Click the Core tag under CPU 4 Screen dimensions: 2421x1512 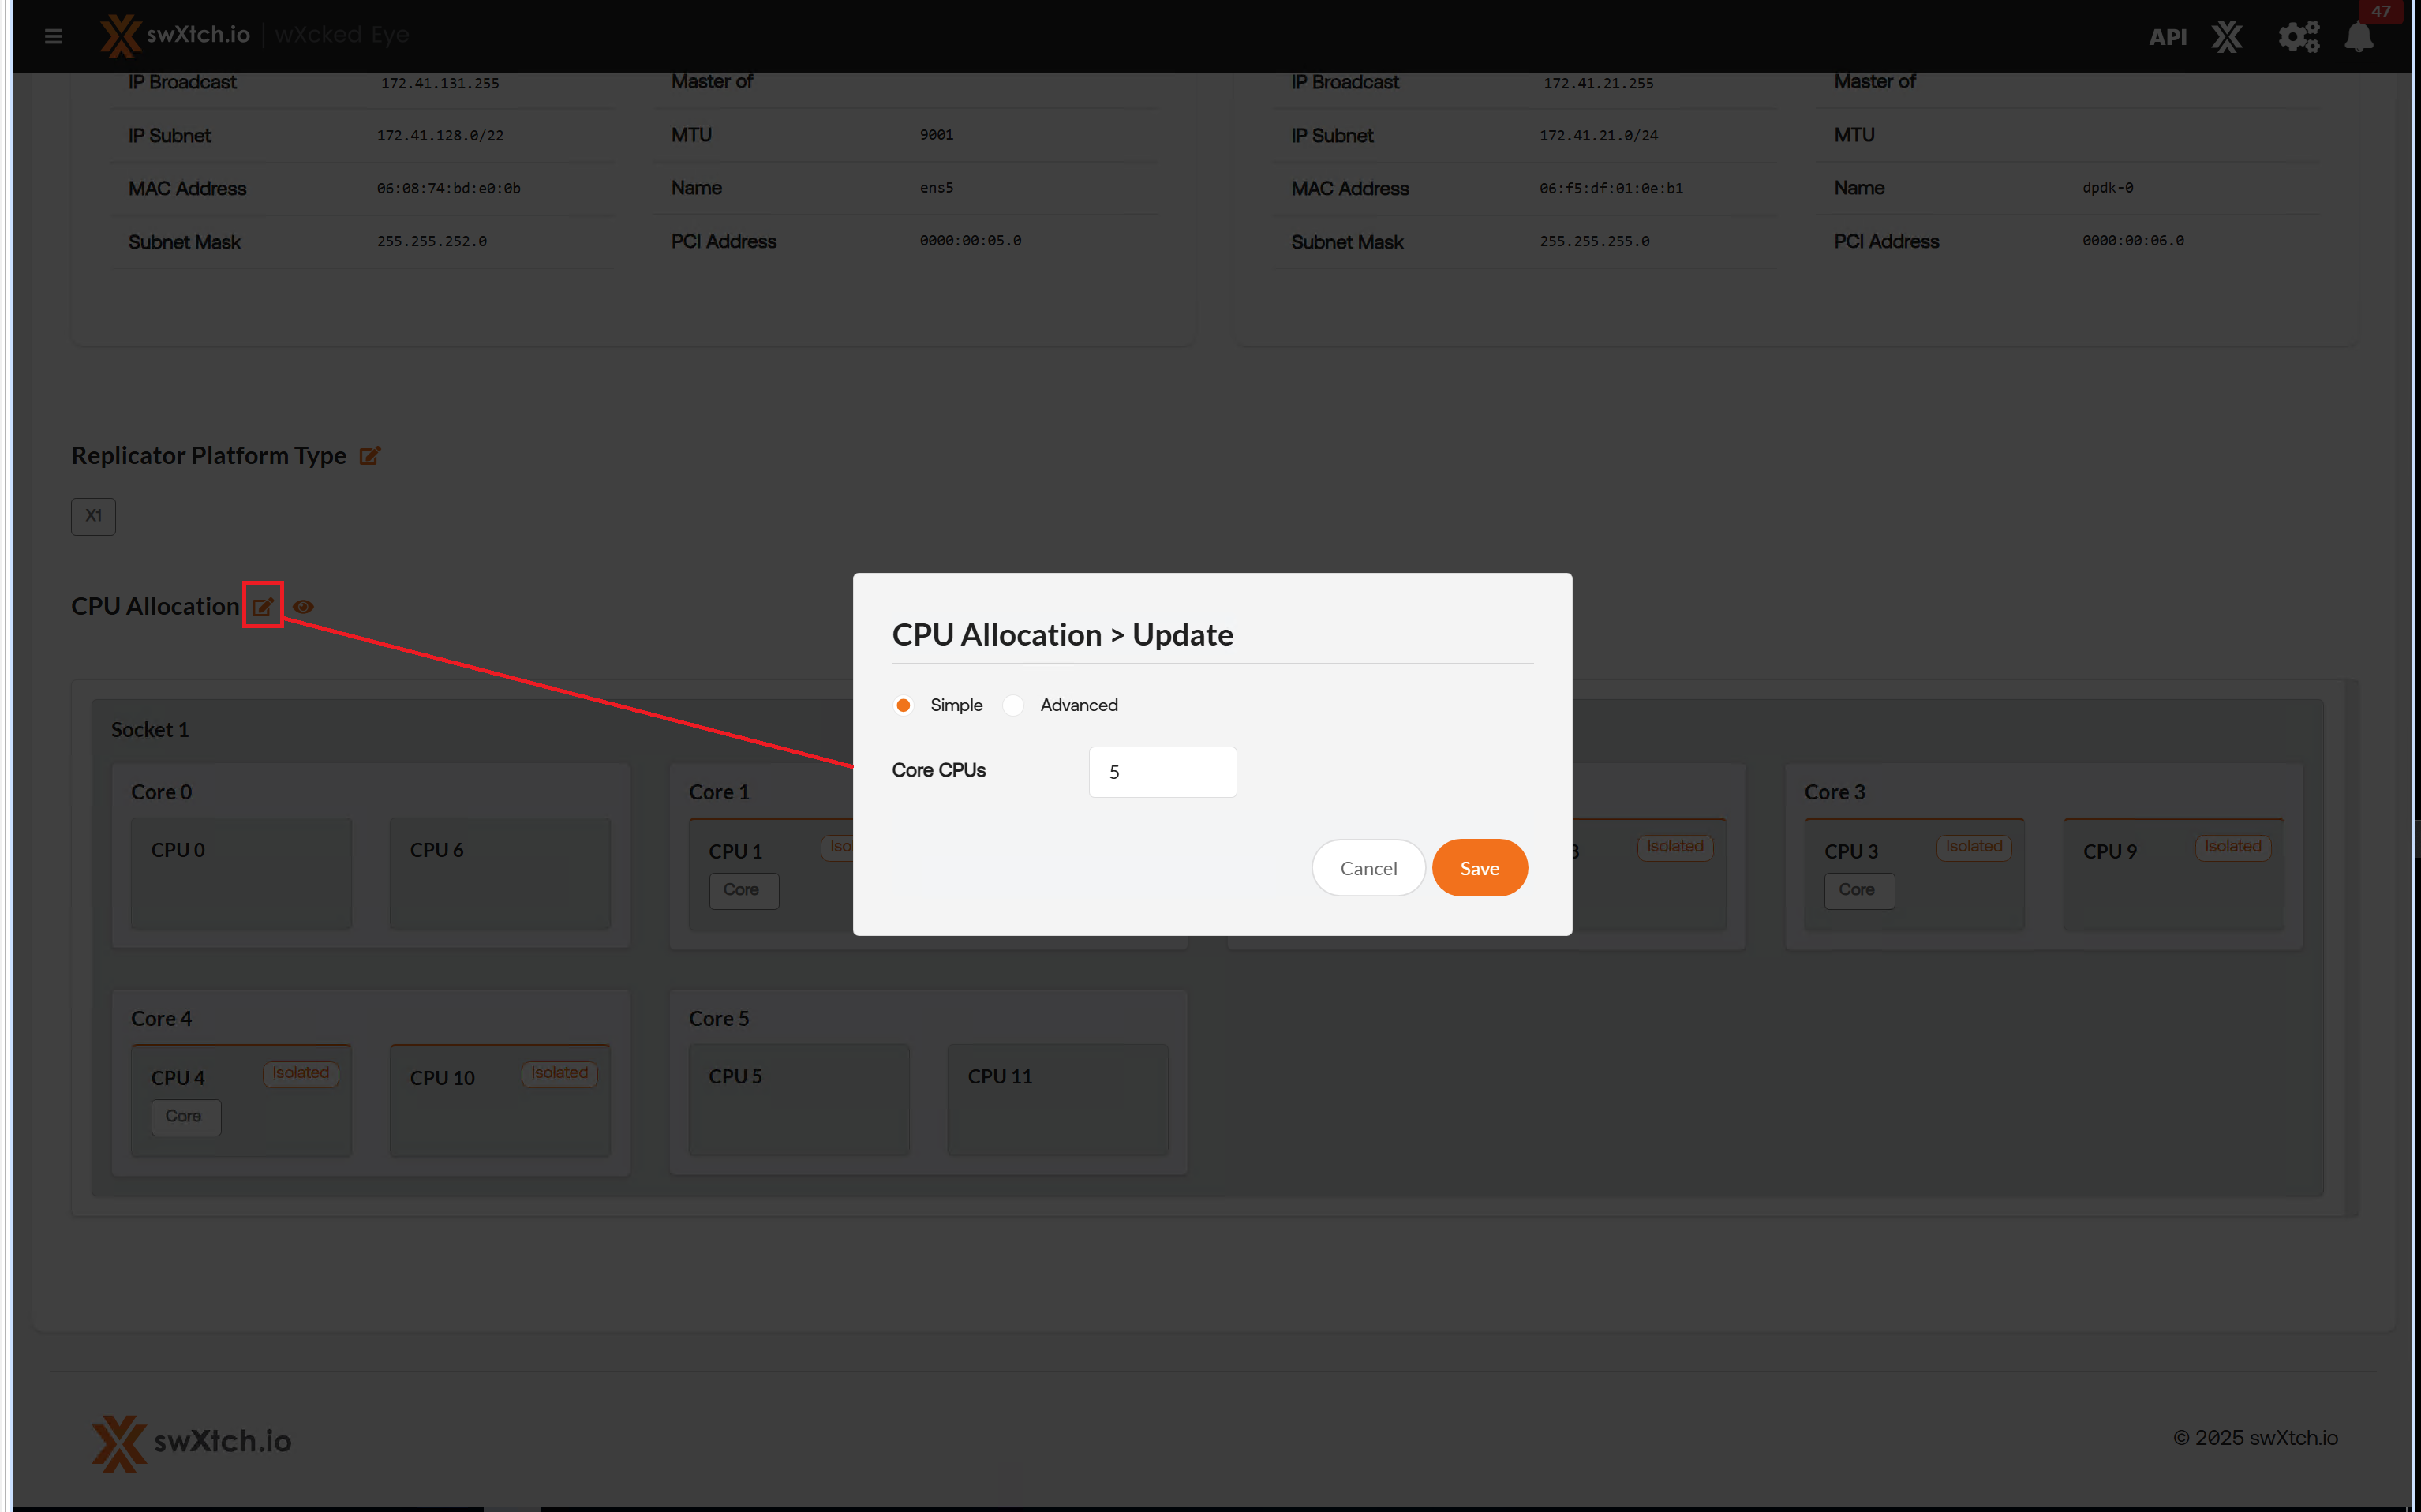pyautogui.click(x=185, y=1116)
